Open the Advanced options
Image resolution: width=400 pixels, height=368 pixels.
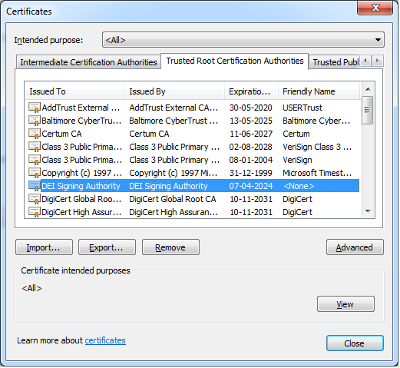tap(355, 247)
